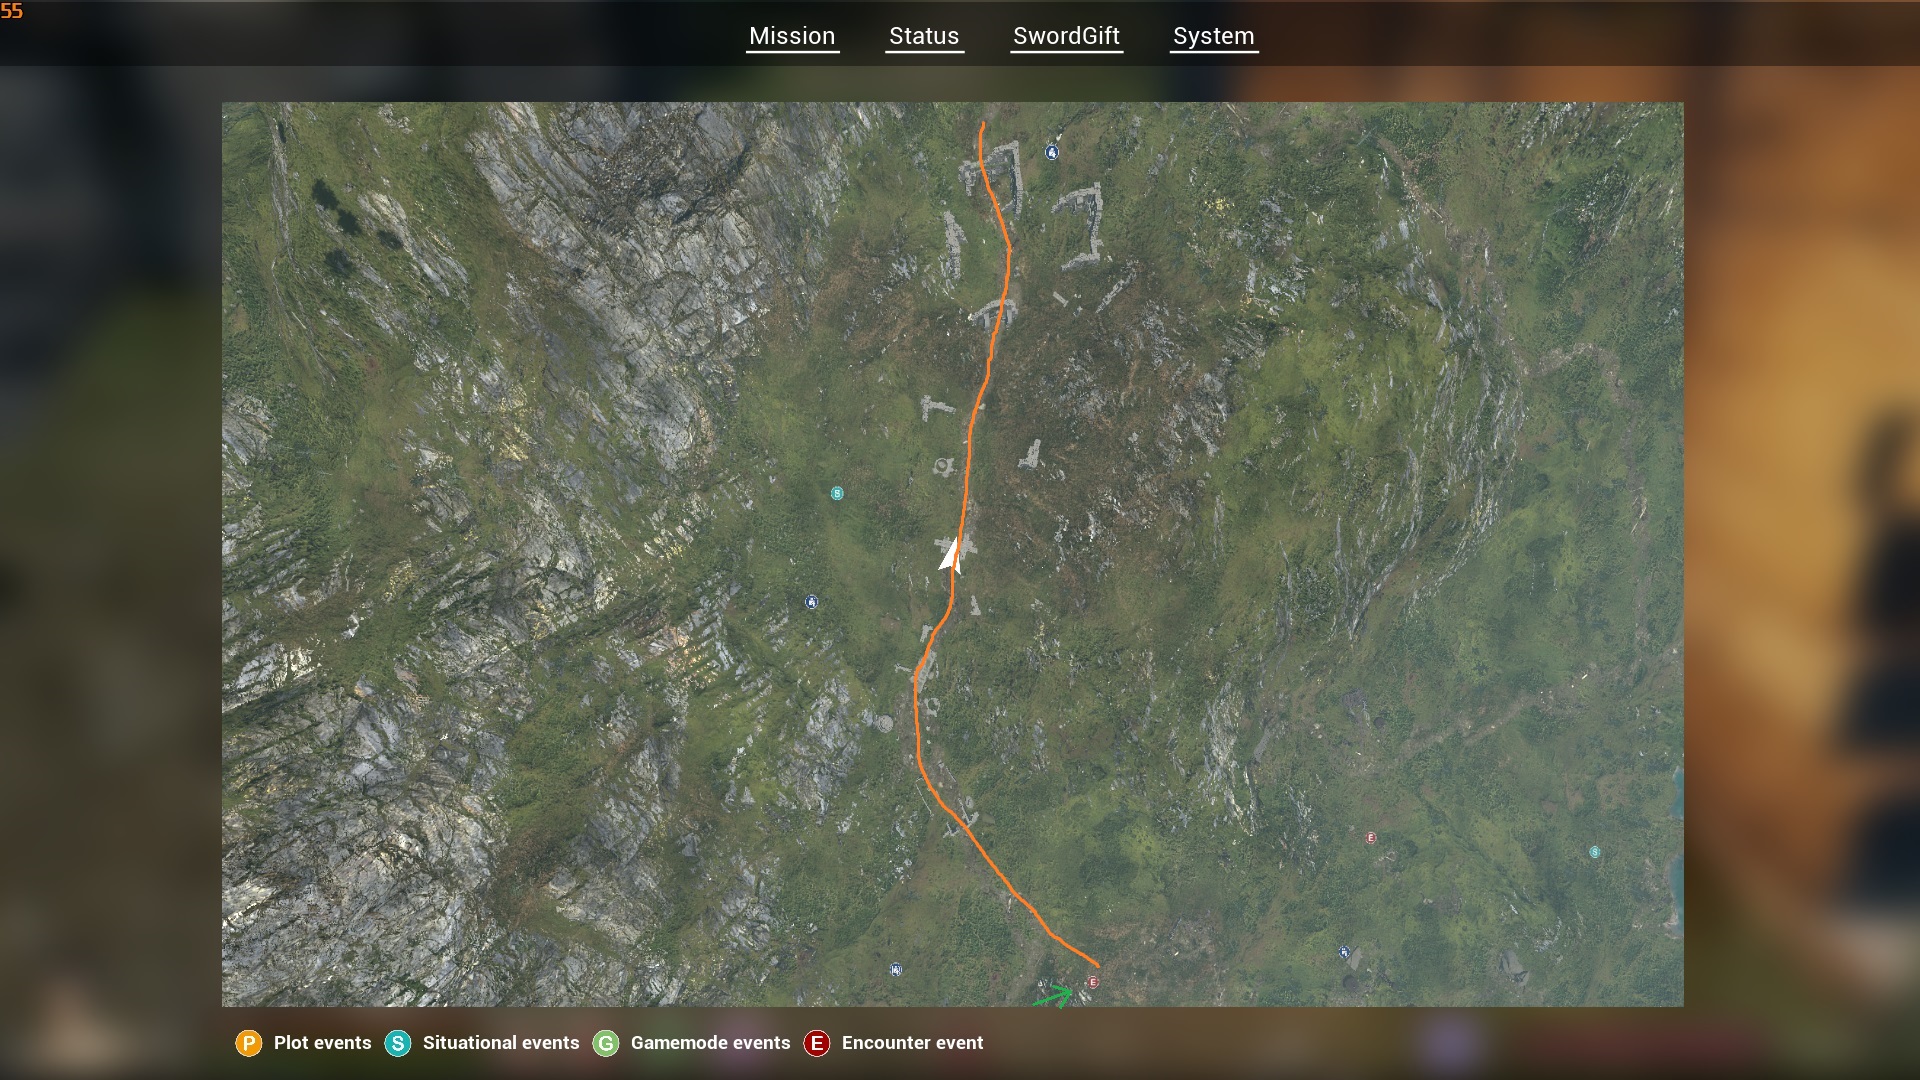Click the Situational events legend icon
The height and width of the screenshot is (1080, 1920).
point(398,1044)
